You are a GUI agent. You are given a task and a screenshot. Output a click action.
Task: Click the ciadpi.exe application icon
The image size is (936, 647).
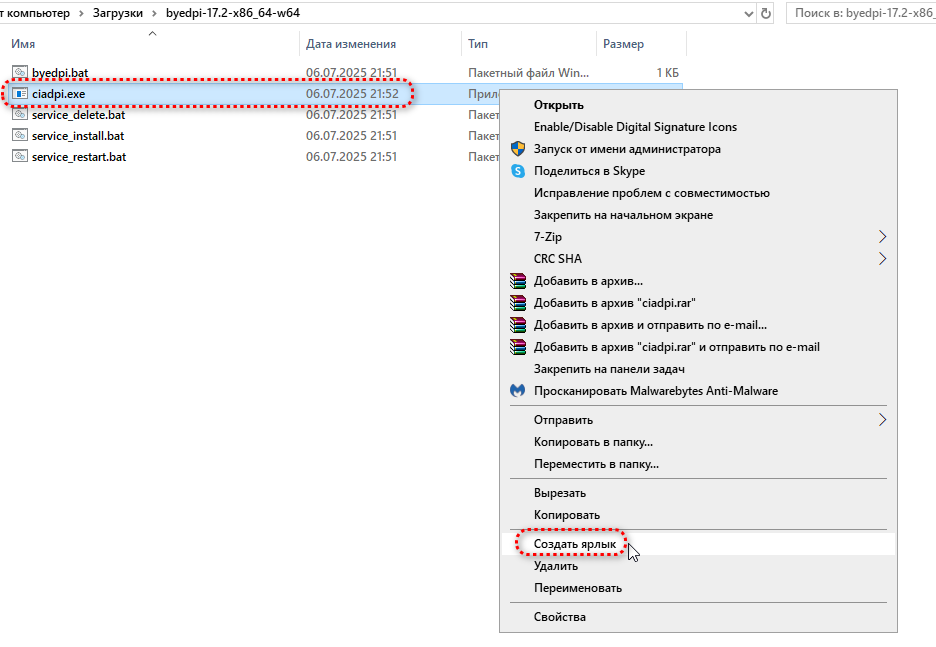[20, 94]
